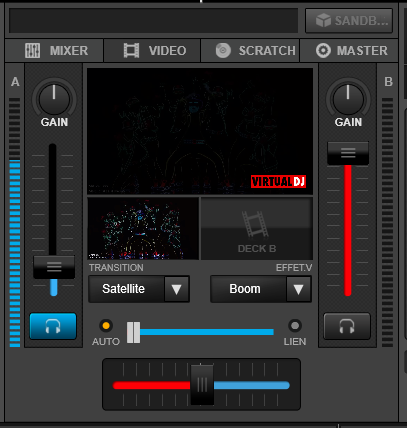Click the video film strip icon

coord(131,51)
